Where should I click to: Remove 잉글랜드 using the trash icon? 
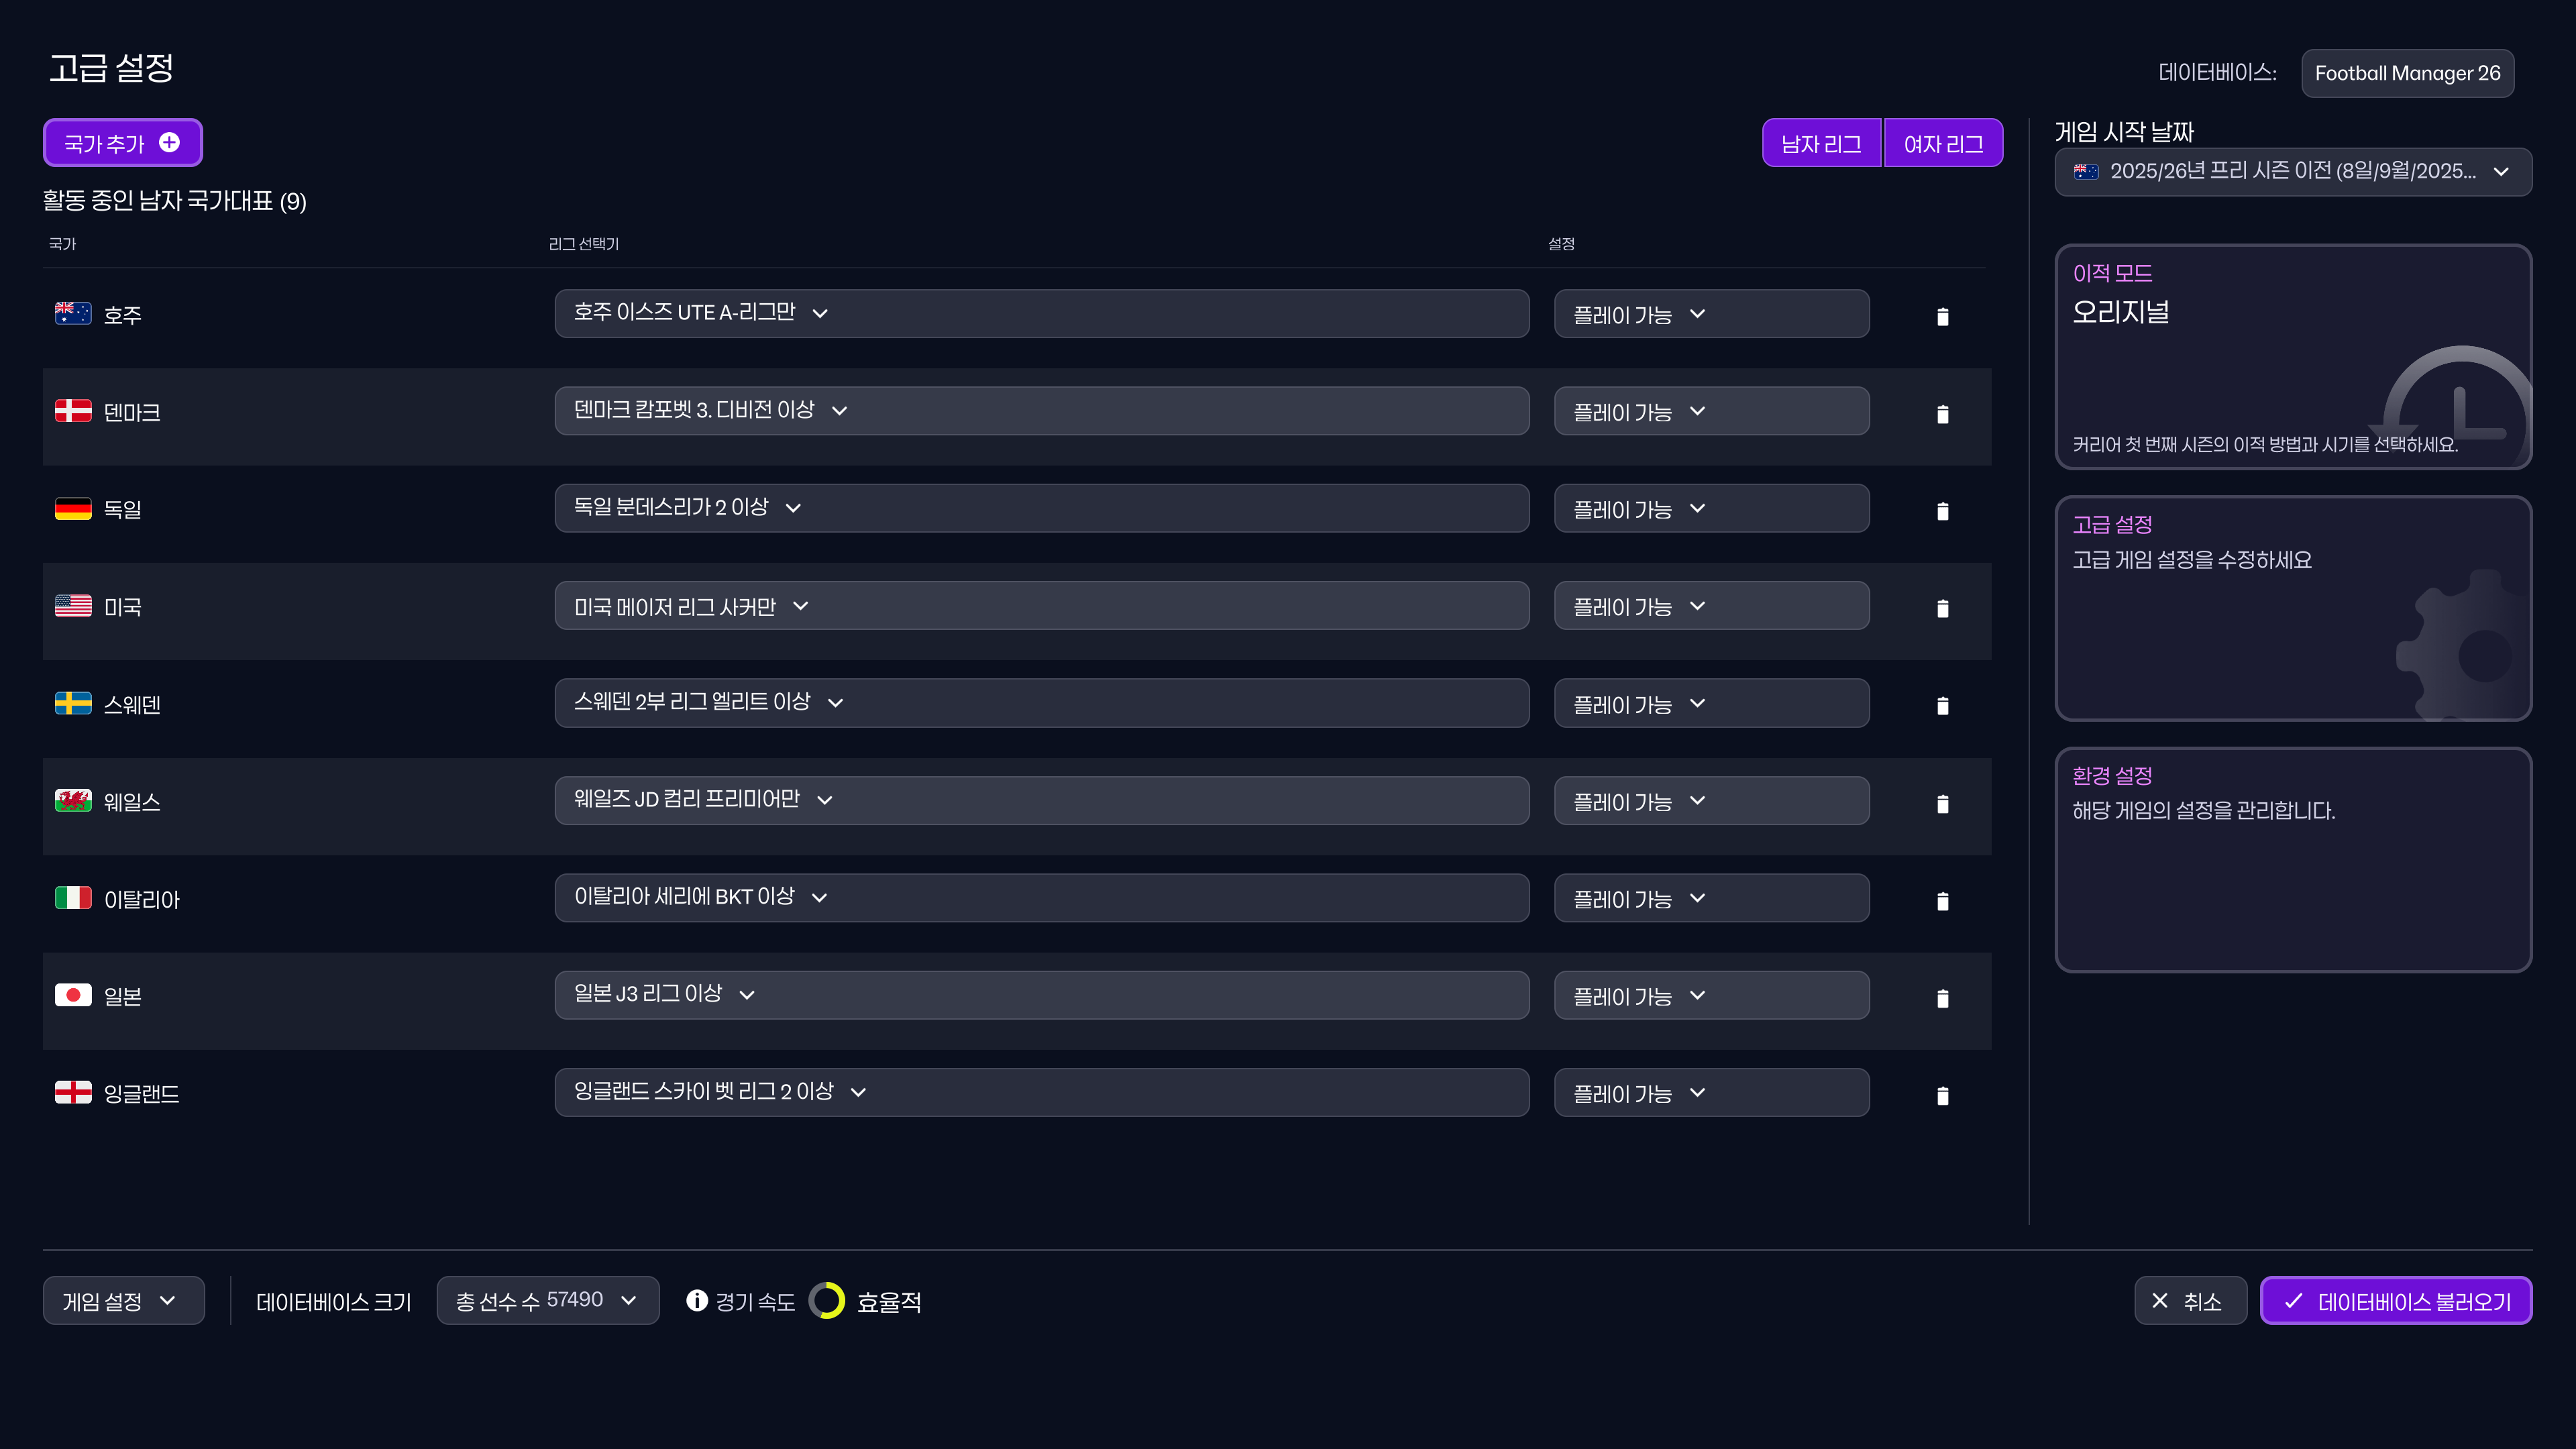[1943, 1095]
